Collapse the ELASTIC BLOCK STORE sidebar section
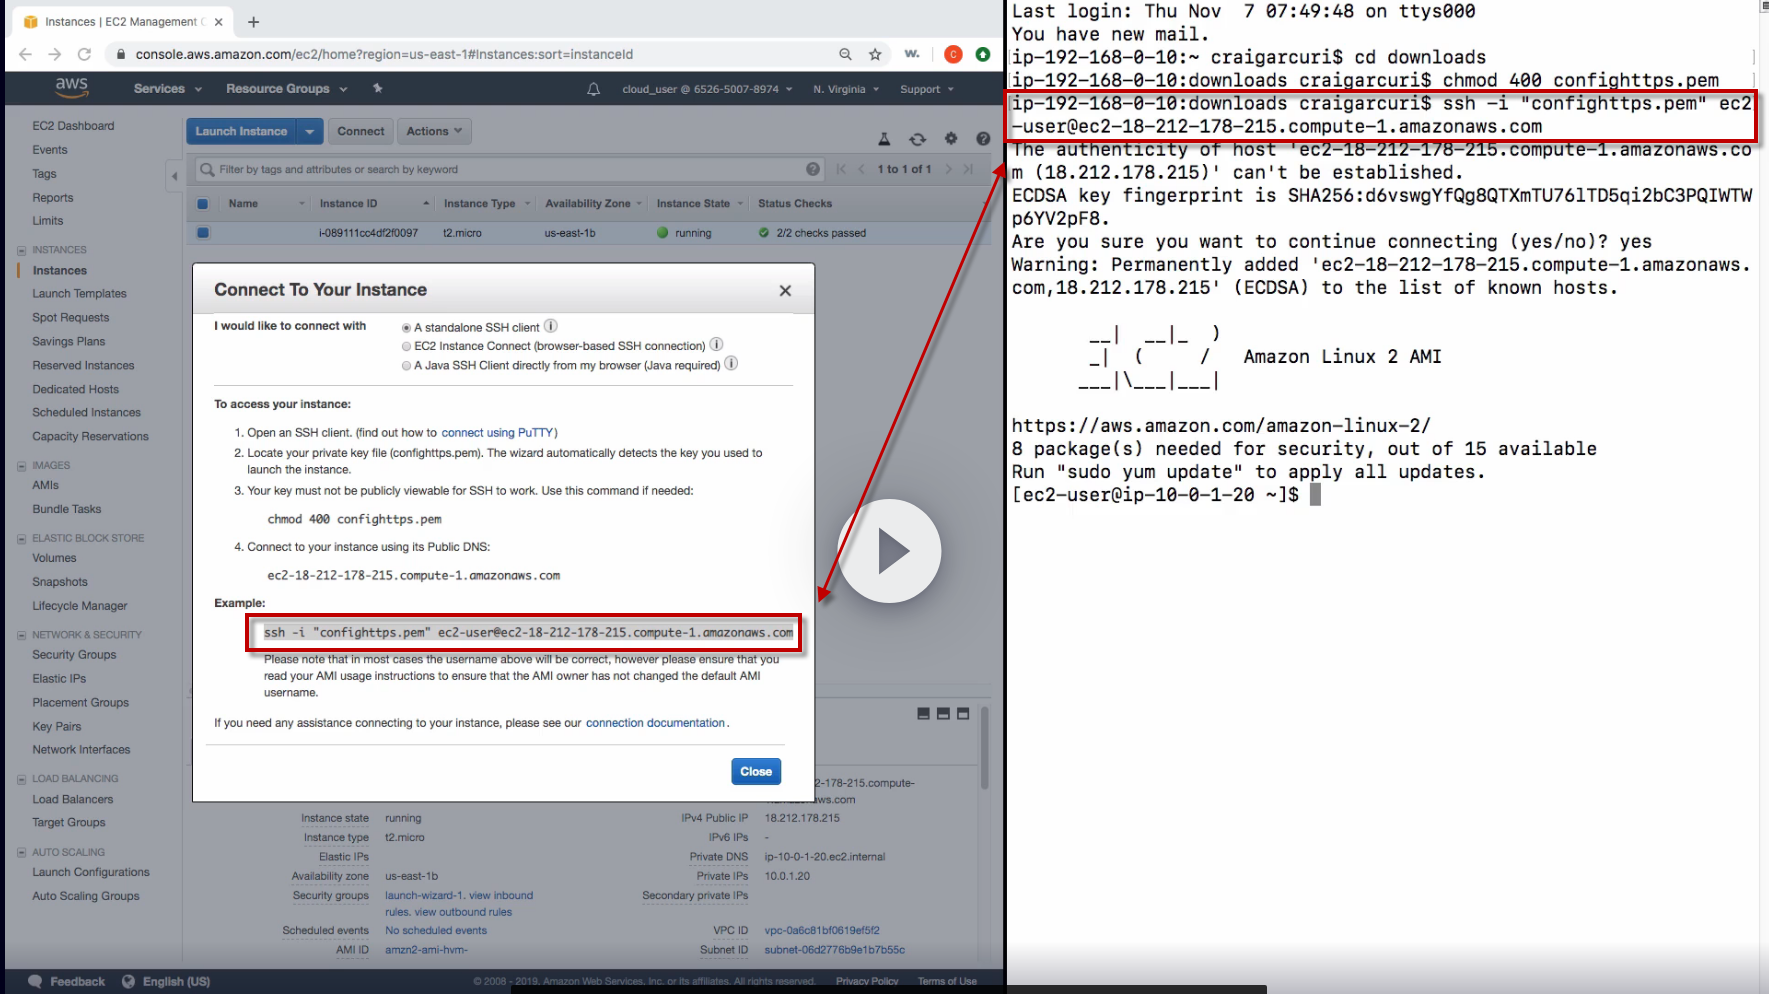 tap(22, 538)
